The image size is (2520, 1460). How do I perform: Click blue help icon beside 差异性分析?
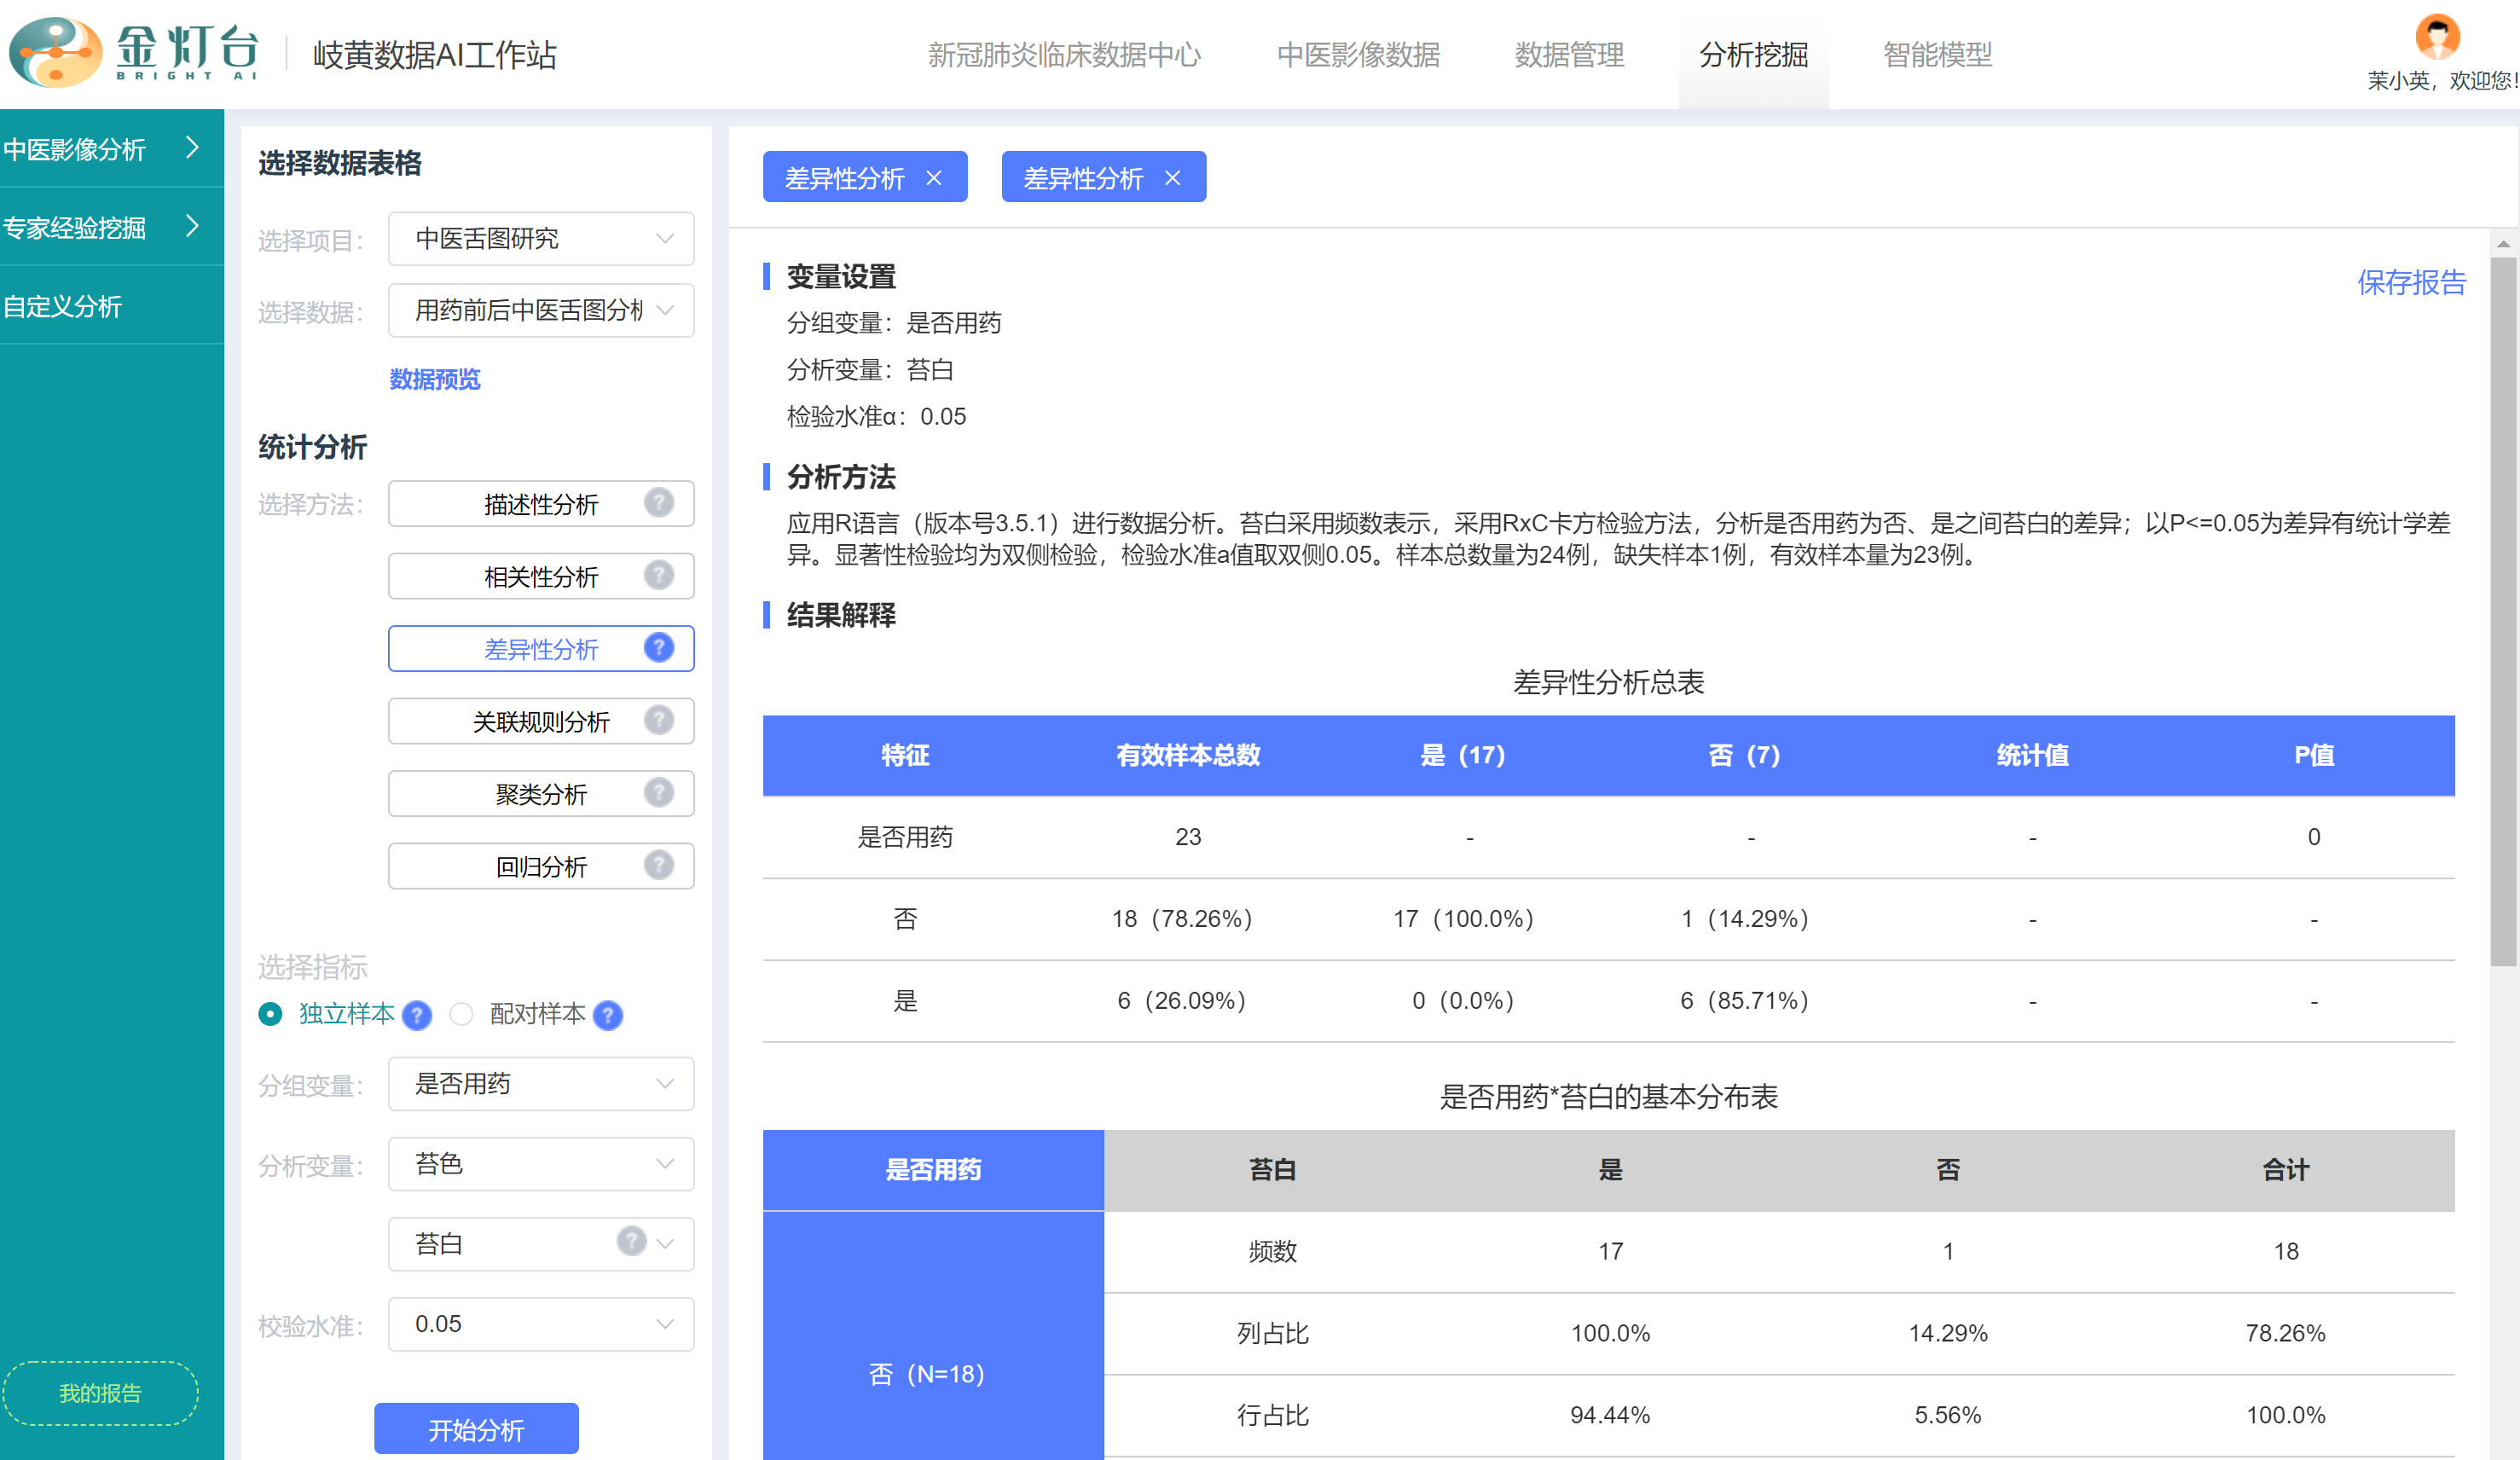coord(658,648)
